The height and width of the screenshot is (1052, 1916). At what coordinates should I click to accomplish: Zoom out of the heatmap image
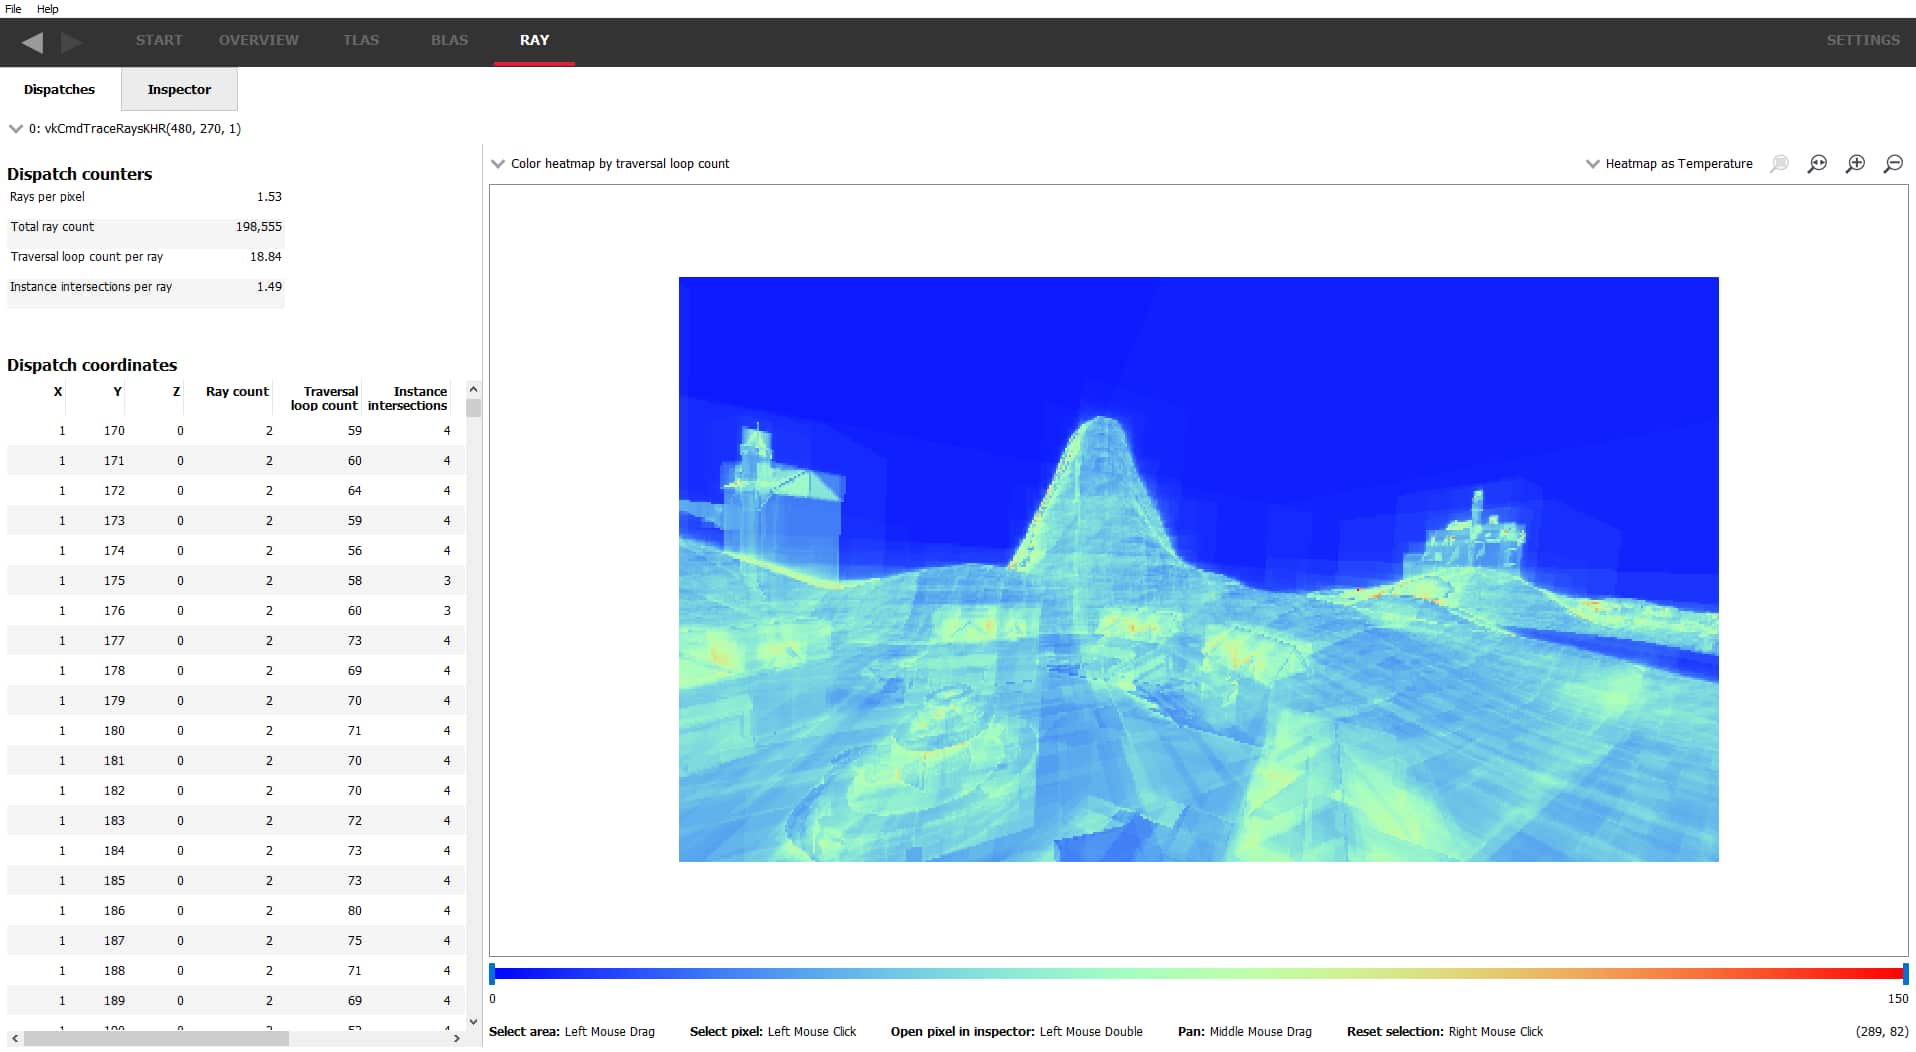(x=1893, y=164)
